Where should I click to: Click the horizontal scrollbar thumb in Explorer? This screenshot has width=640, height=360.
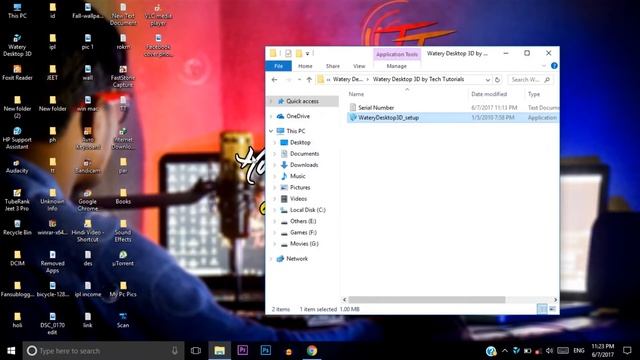[x=427, y=300]
